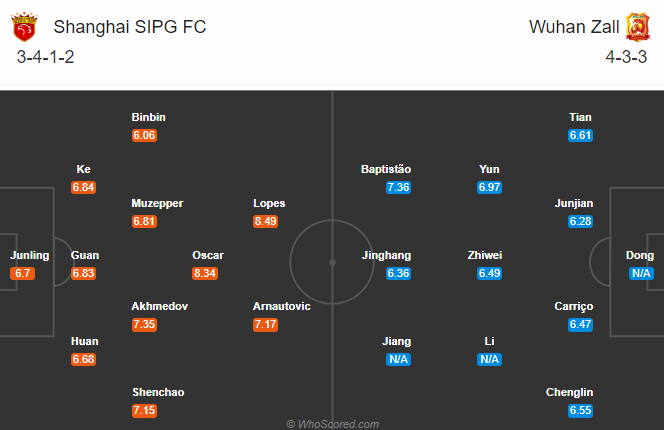This screenshot has width=664, height=430.
Task: Click the 3-4-1-2 formation text
Action: (45, 57)
